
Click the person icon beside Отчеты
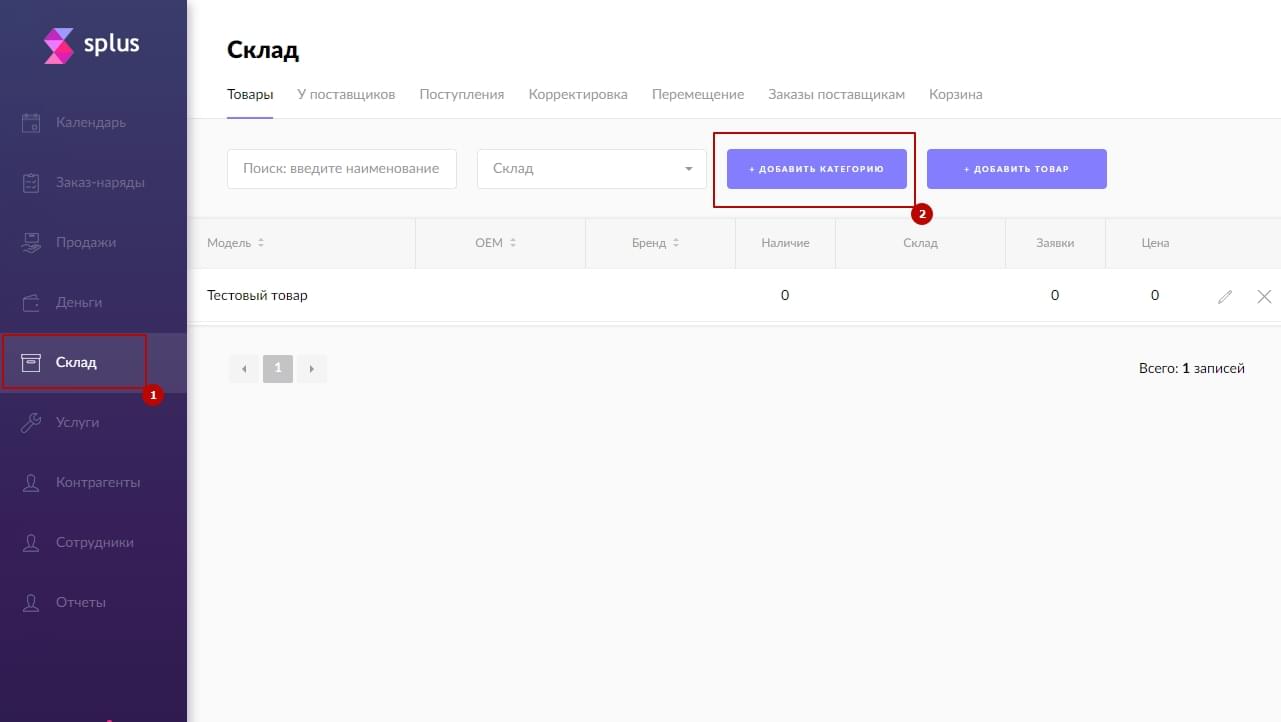click(31, 603)
